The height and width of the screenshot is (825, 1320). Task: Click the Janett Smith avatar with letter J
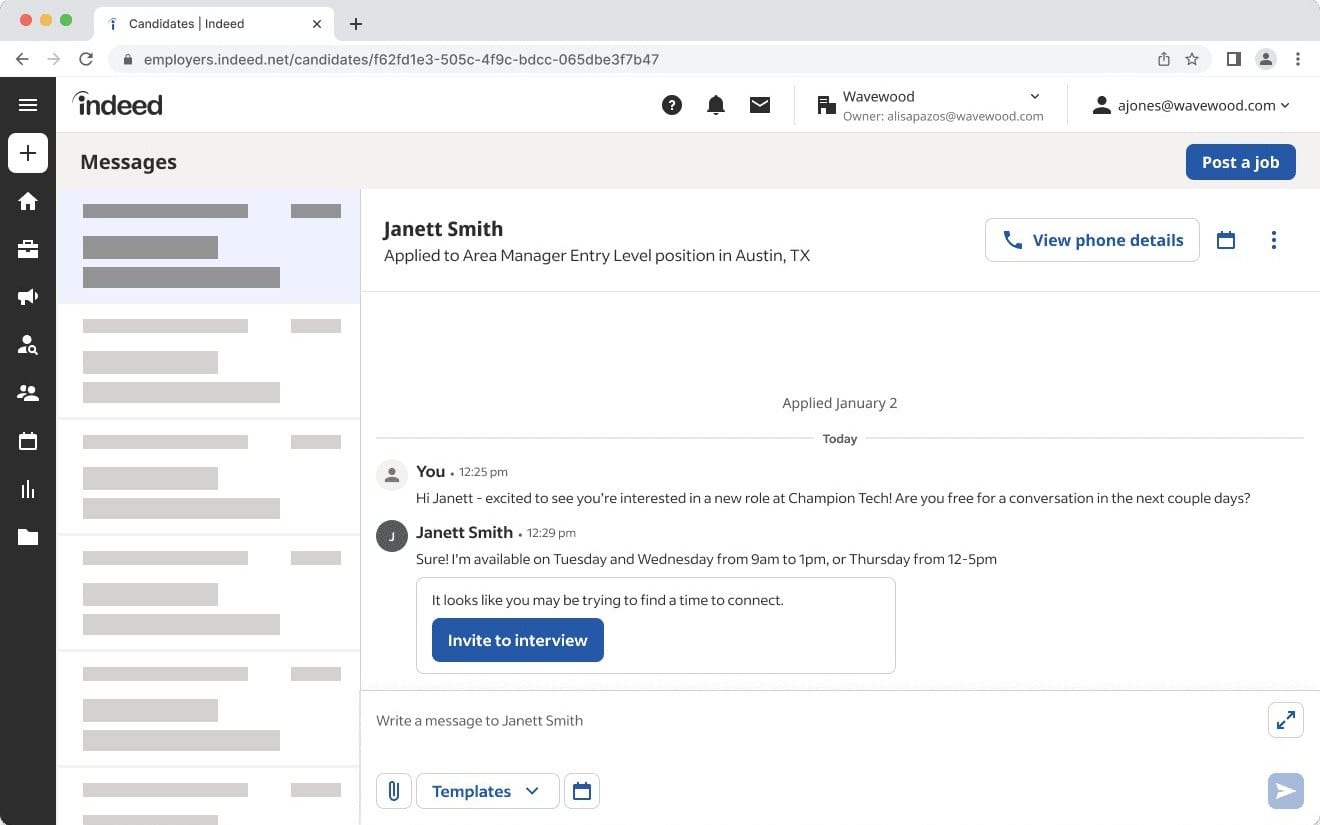392,536
